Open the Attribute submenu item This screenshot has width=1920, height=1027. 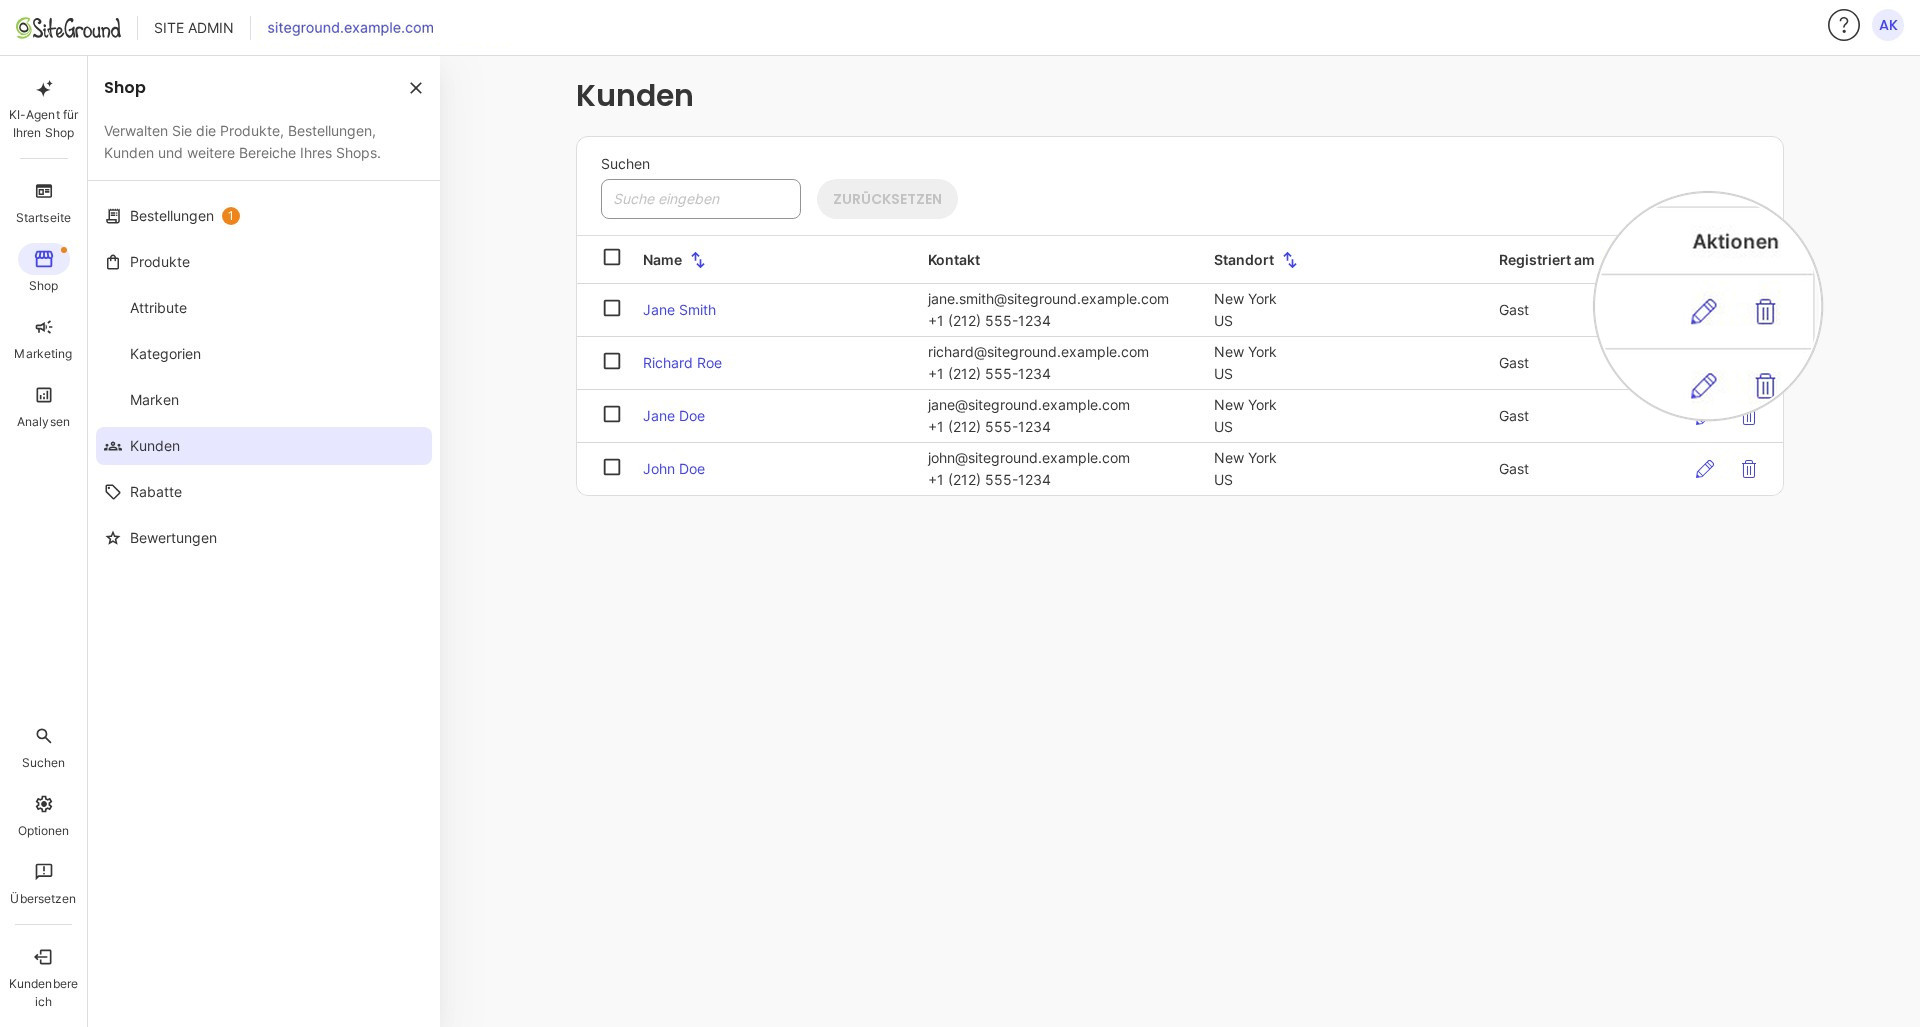tap(264, 308)
